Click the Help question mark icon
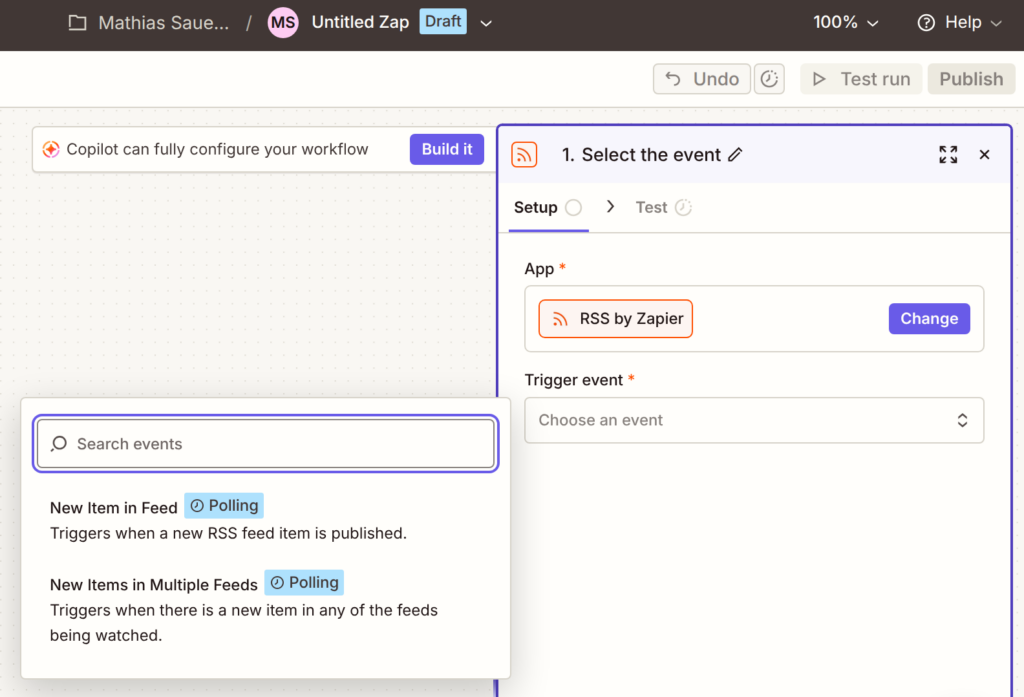Image resolution: width=1024 pixels, height=697 pixels. point(926,23)
